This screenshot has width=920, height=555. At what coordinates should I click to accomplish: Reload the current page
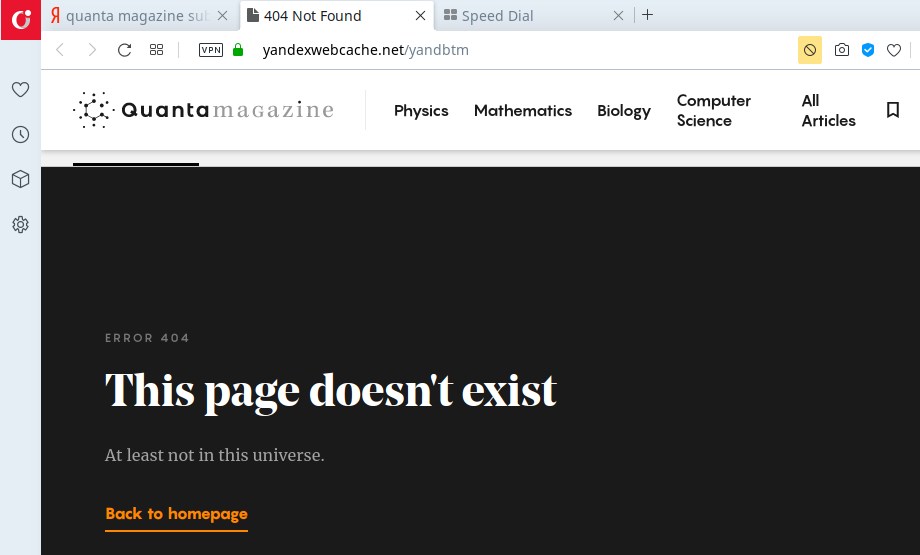[124, 50]
